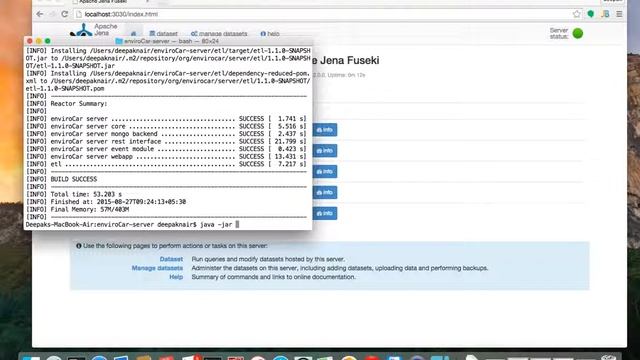Click 'Use the following pages to perform actions' text

tap(176, 246)
